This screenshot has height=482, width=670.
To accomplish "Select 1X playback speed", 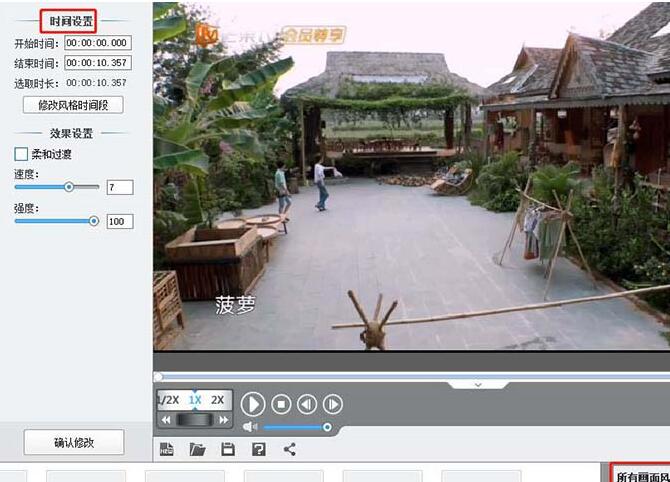I will (195, 400).
